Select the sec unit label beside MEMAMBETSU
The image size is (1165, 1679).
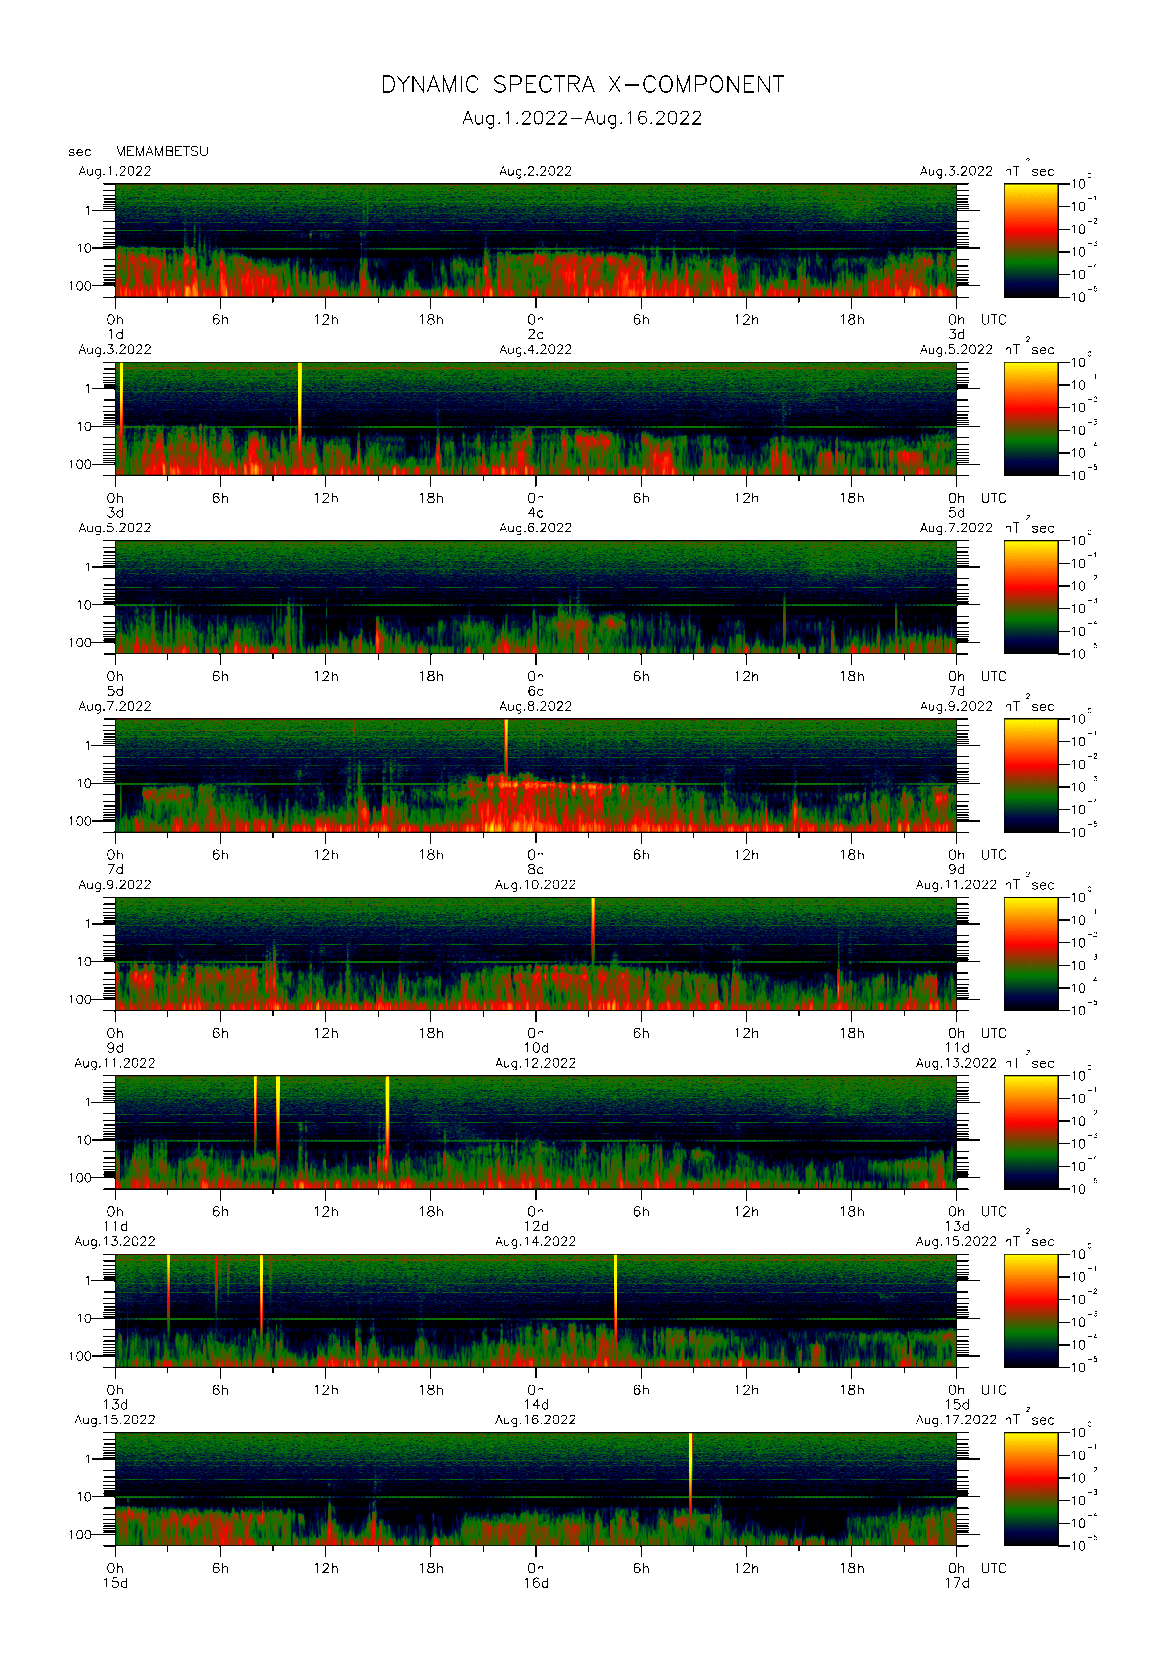[80, 152]
